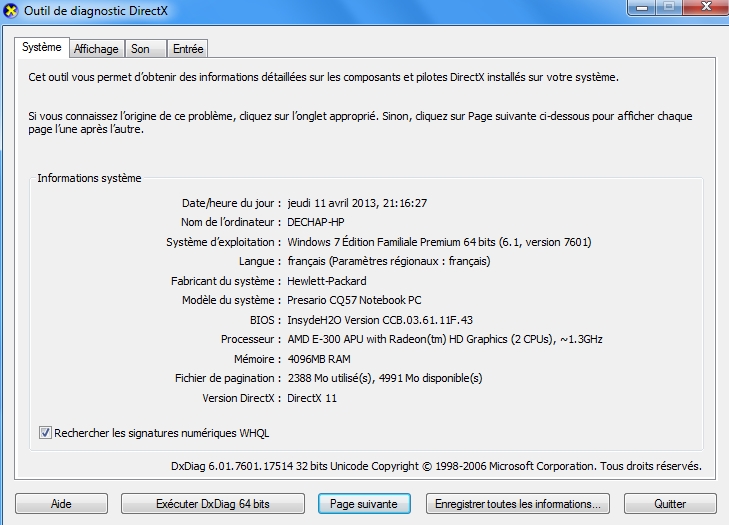Click the 'Outil de diagnostic DirectX' window title
This screenshot has height=525, width=729.
(x=96, y=11)
